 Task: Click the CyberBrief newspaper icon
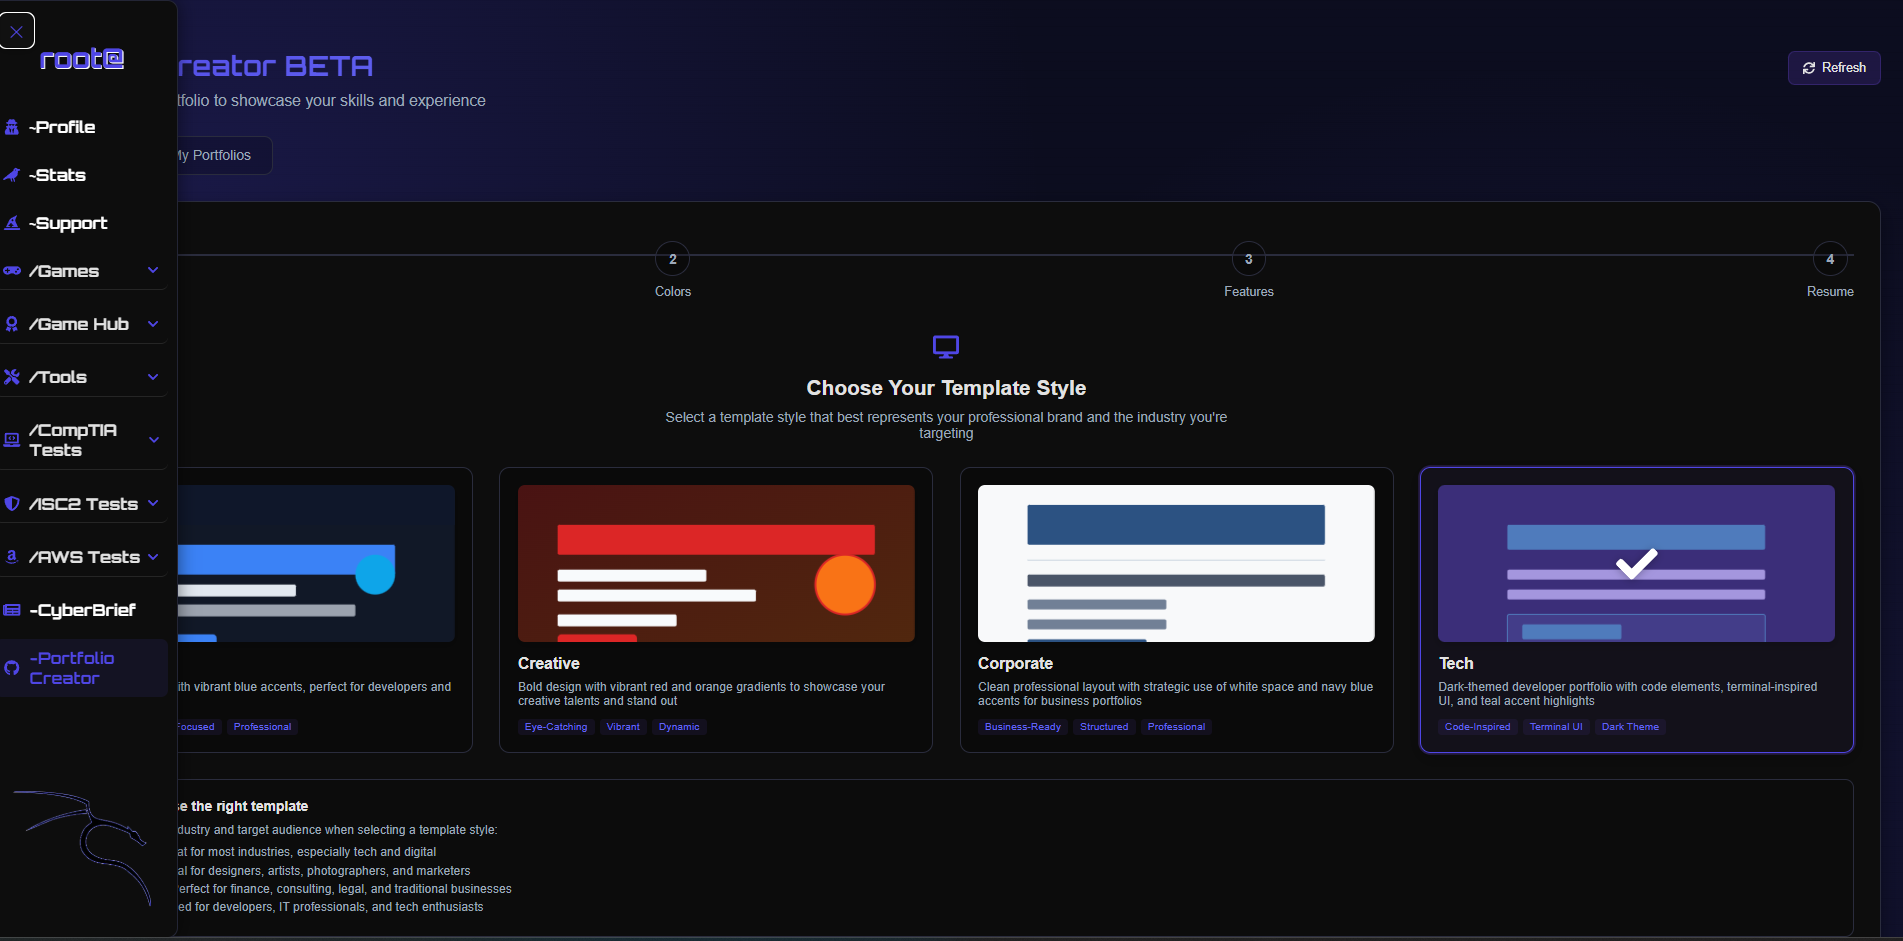pos(12,610)
